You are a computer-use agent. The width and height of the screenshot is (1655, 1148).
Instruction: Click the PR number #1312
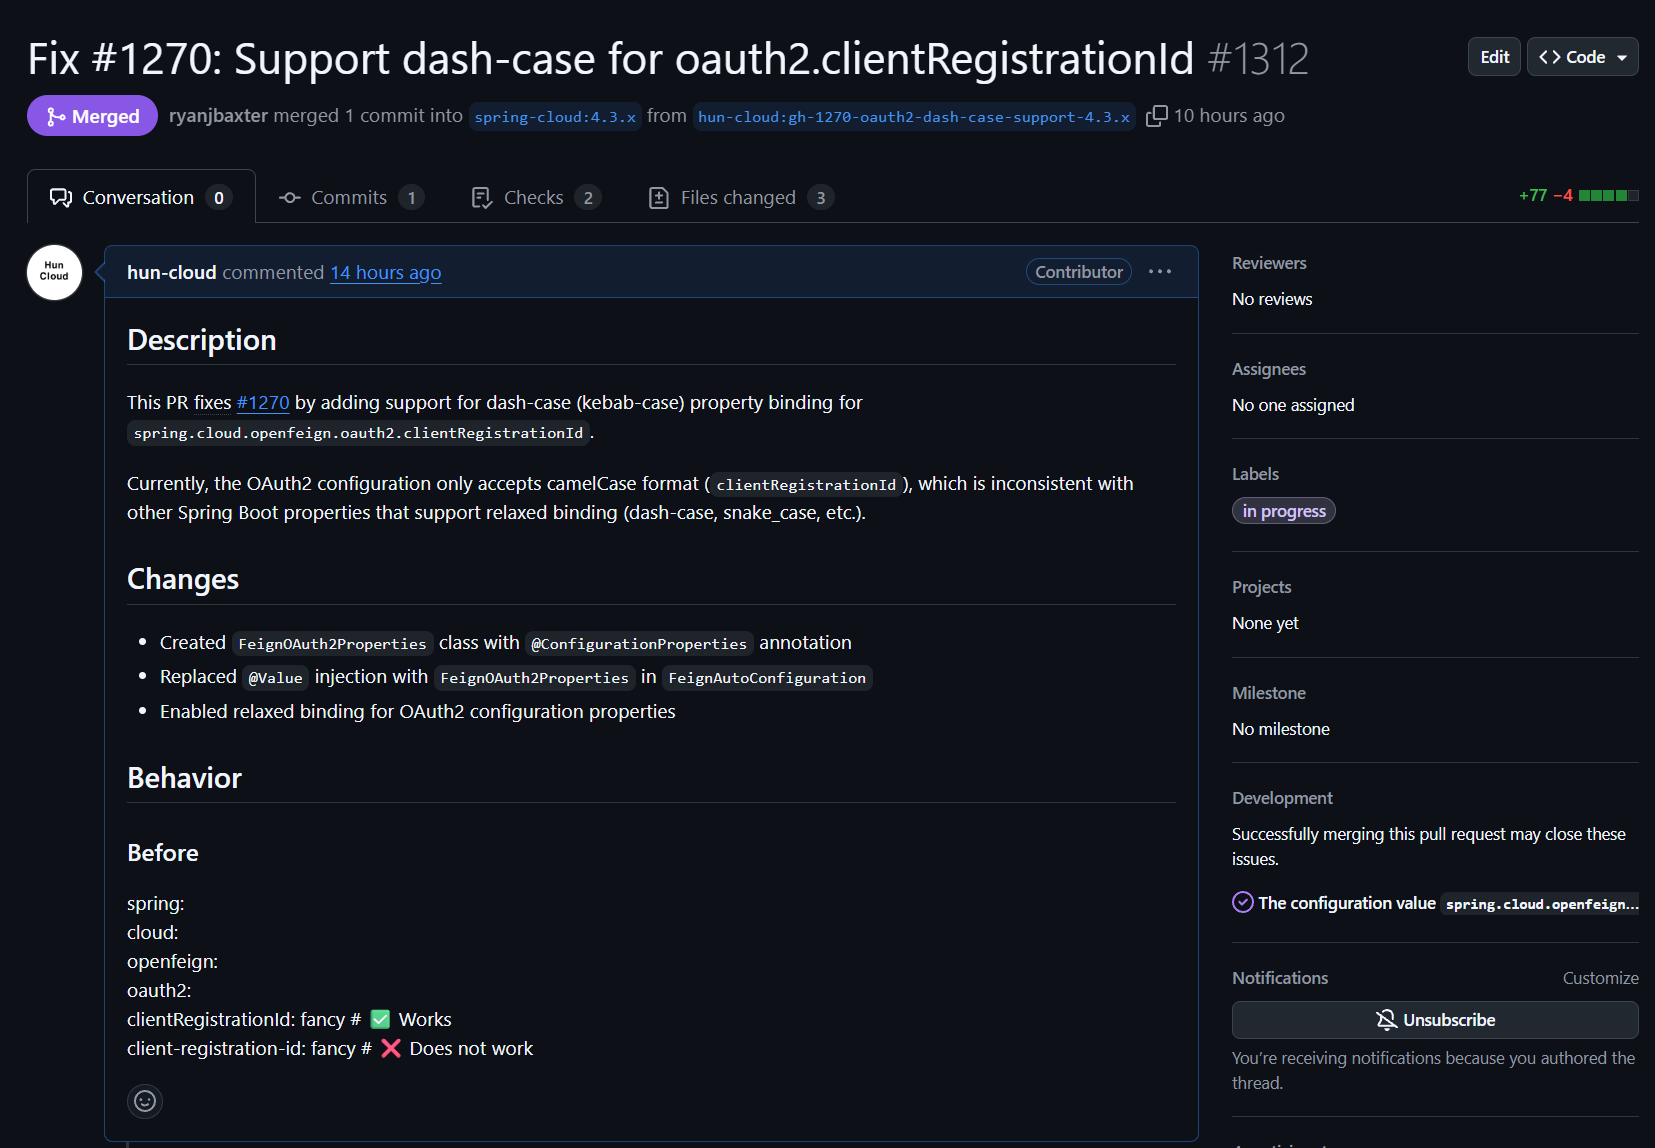tap(1258, 59)
